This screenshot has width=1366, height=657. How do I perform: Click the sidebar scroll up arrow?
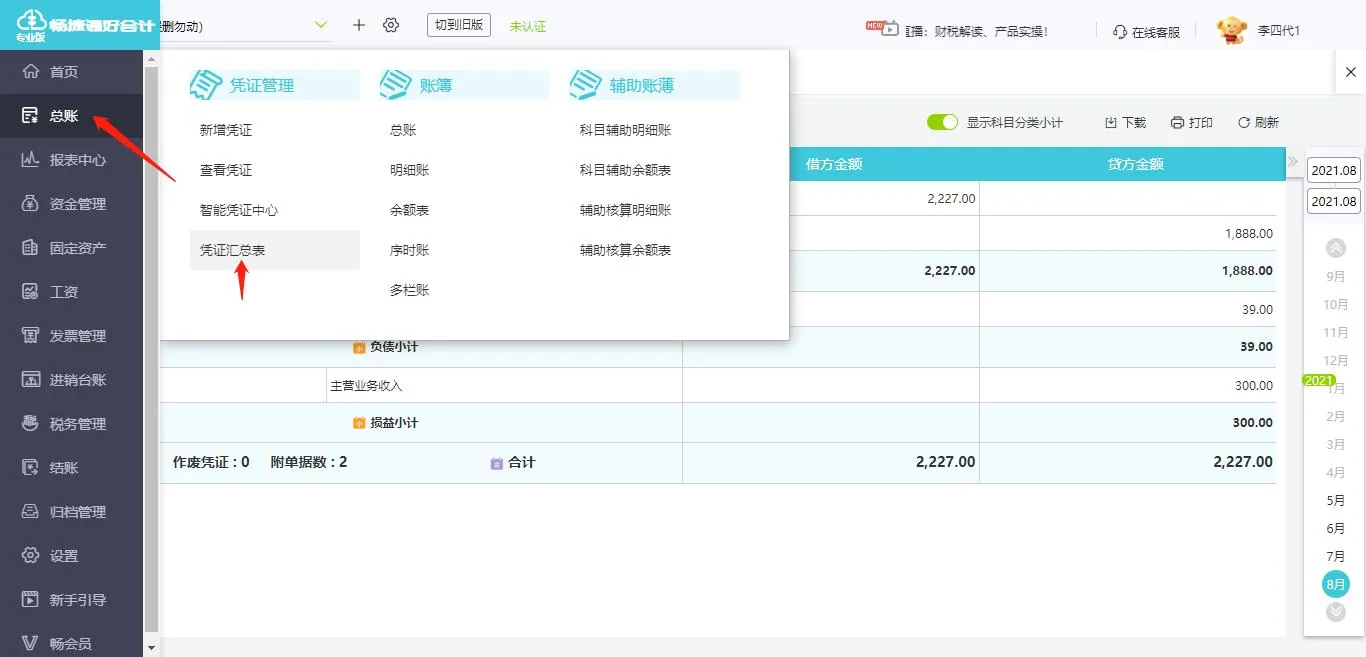(152, 58)
